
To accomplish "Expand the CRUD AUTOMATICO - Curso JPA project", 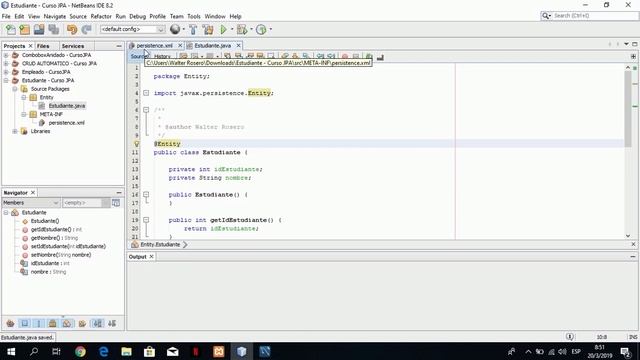I will (x=6, y=64).
